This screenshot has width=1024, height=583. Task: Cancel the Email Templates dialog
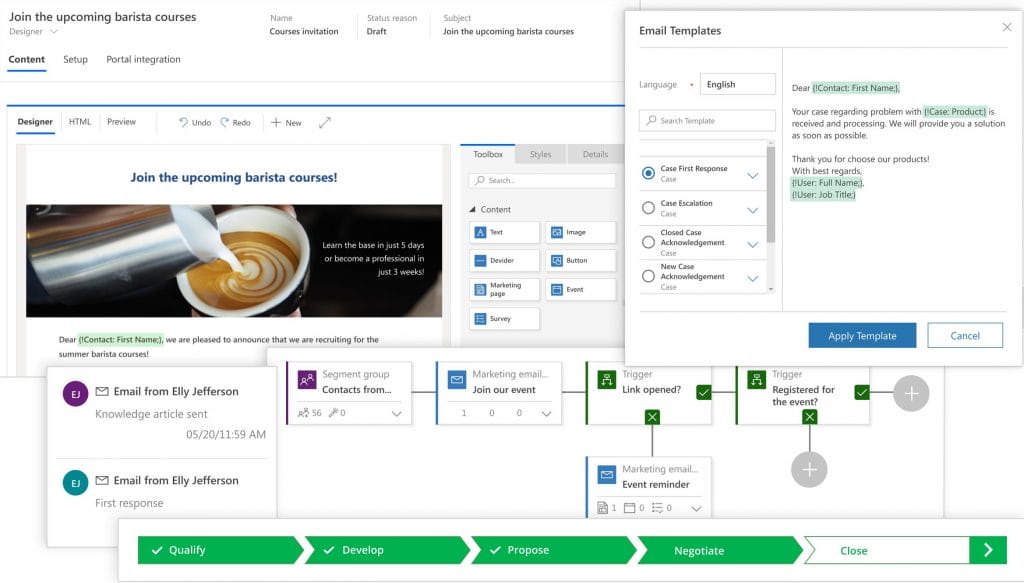[x=964, y=335]
